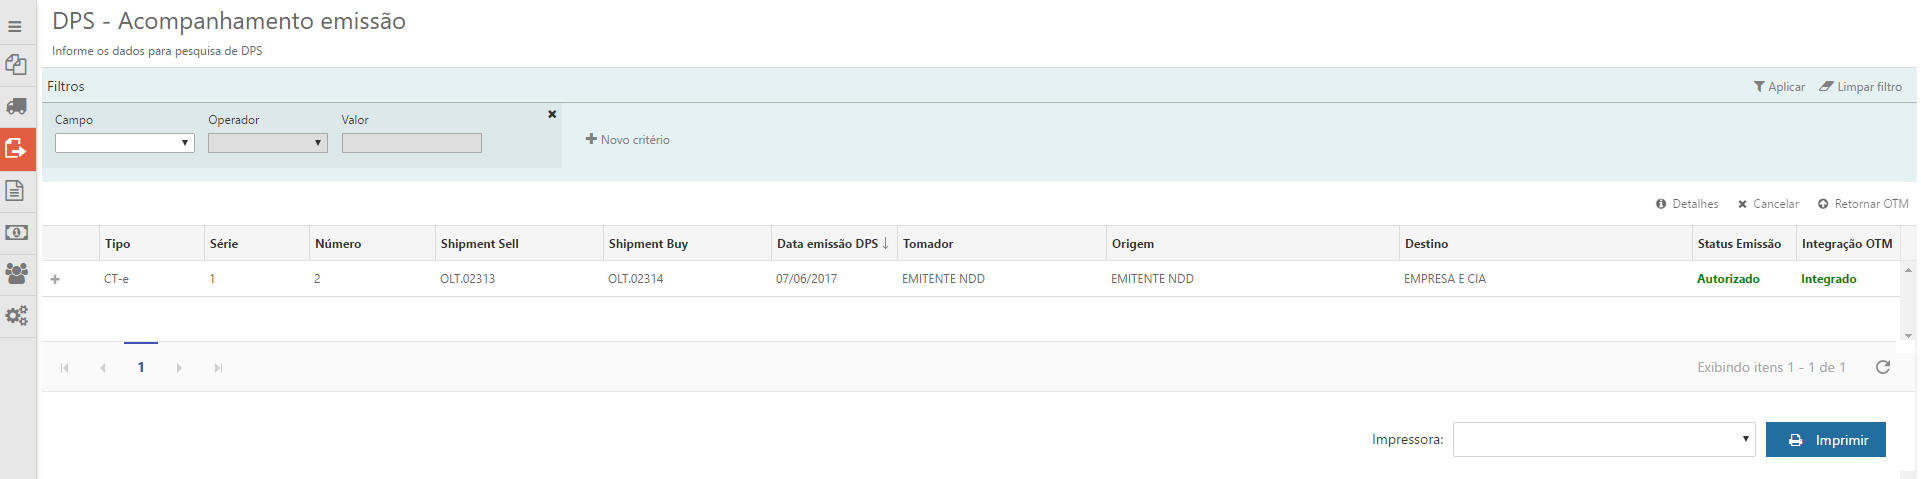Image resolution: width=1921 pixels, height=479 pixels.
Task: Refresh the grid with reload icon
Action: (x=1883, y=367)
